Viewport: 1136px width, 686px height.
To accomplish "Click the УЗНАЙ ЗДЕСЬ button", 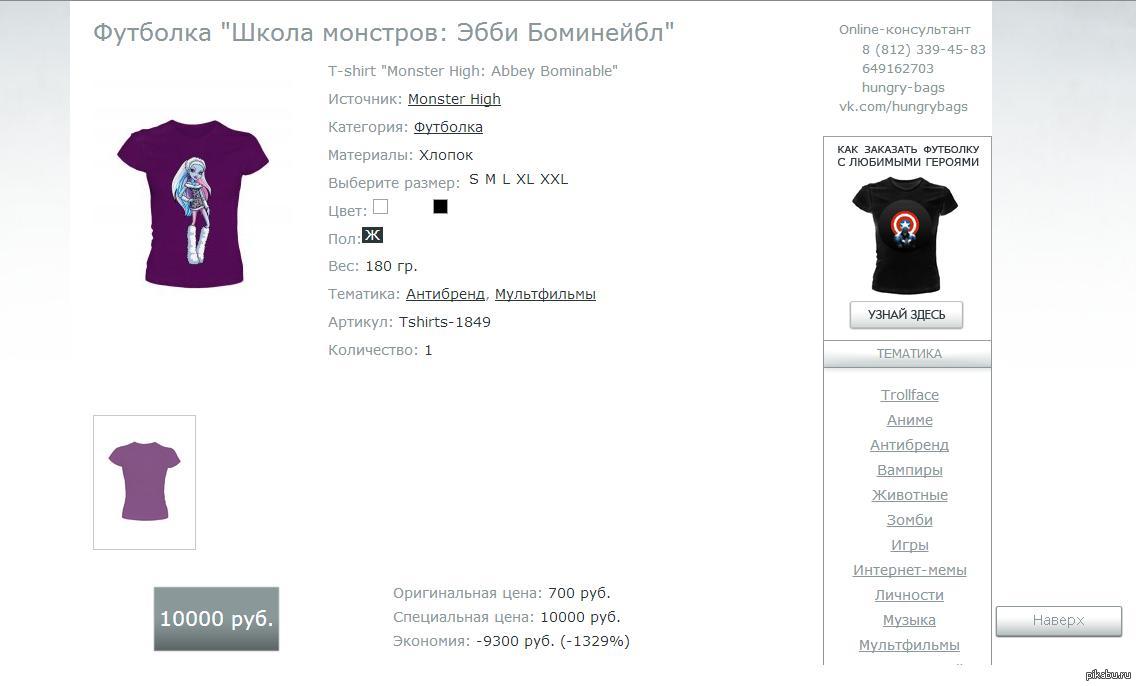I will click(x=906, y=315).
